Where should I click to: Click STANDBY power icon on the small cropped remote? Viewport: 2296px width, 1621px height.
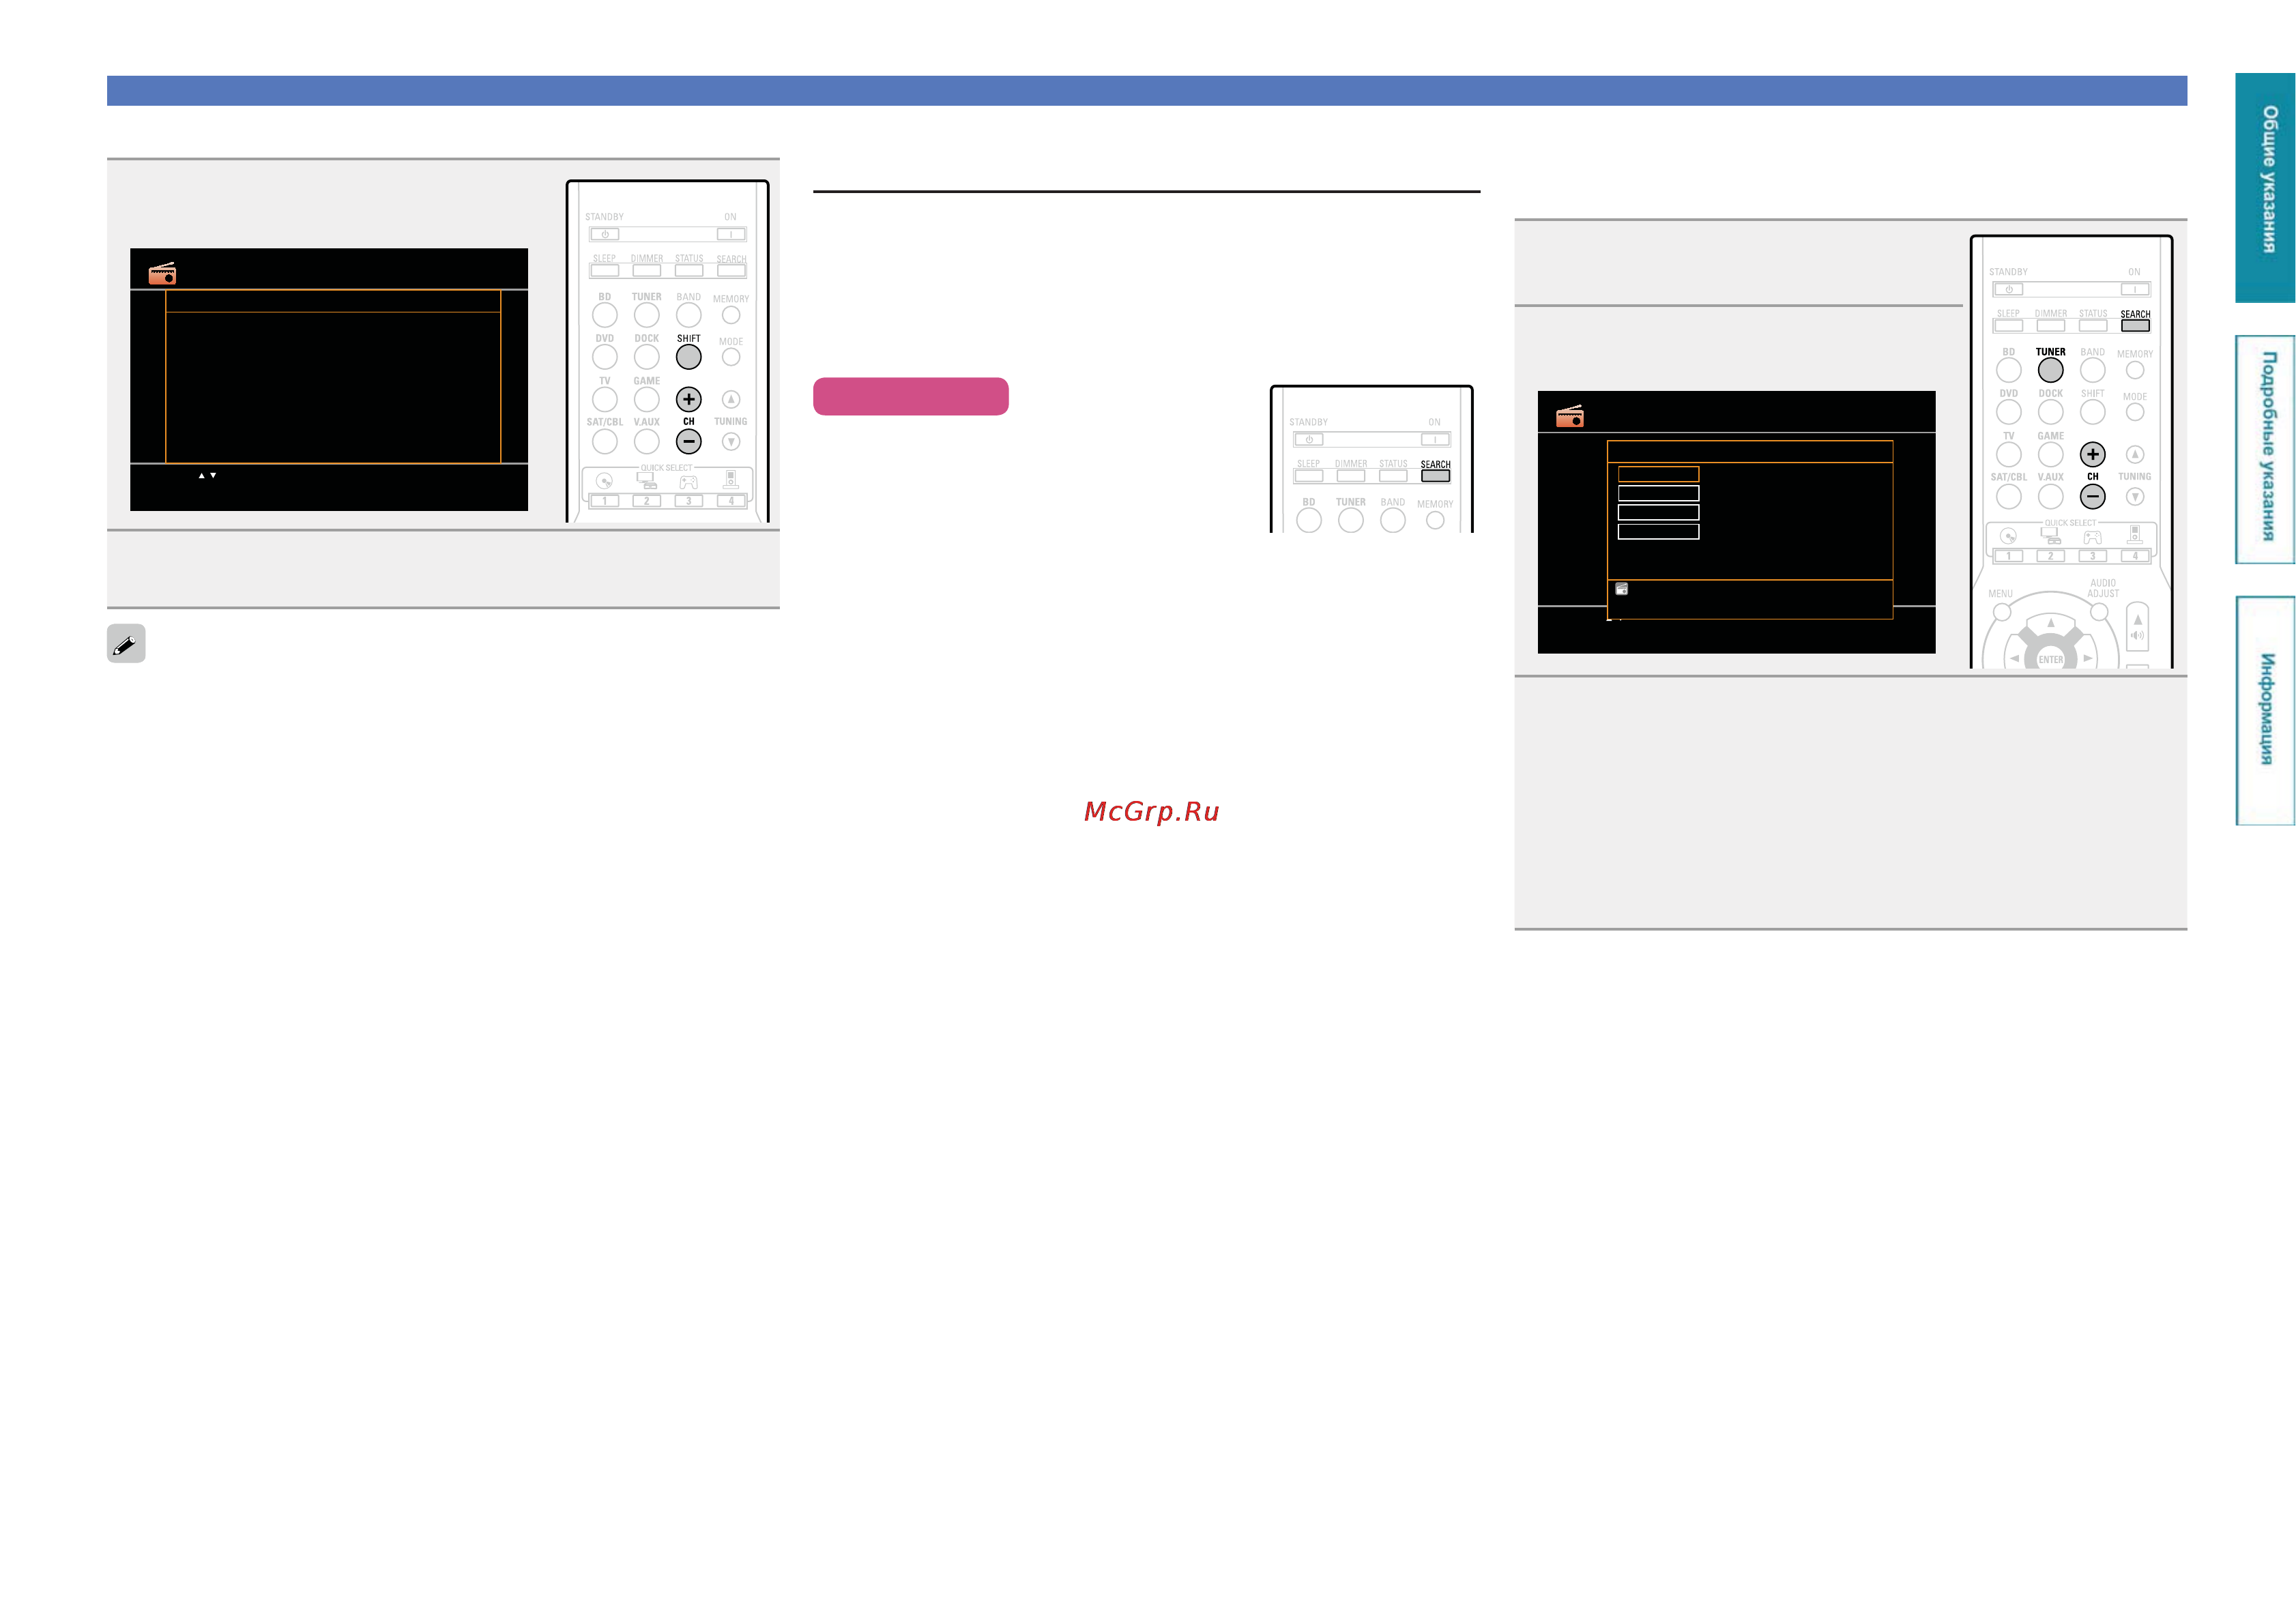pos(1309,440)
